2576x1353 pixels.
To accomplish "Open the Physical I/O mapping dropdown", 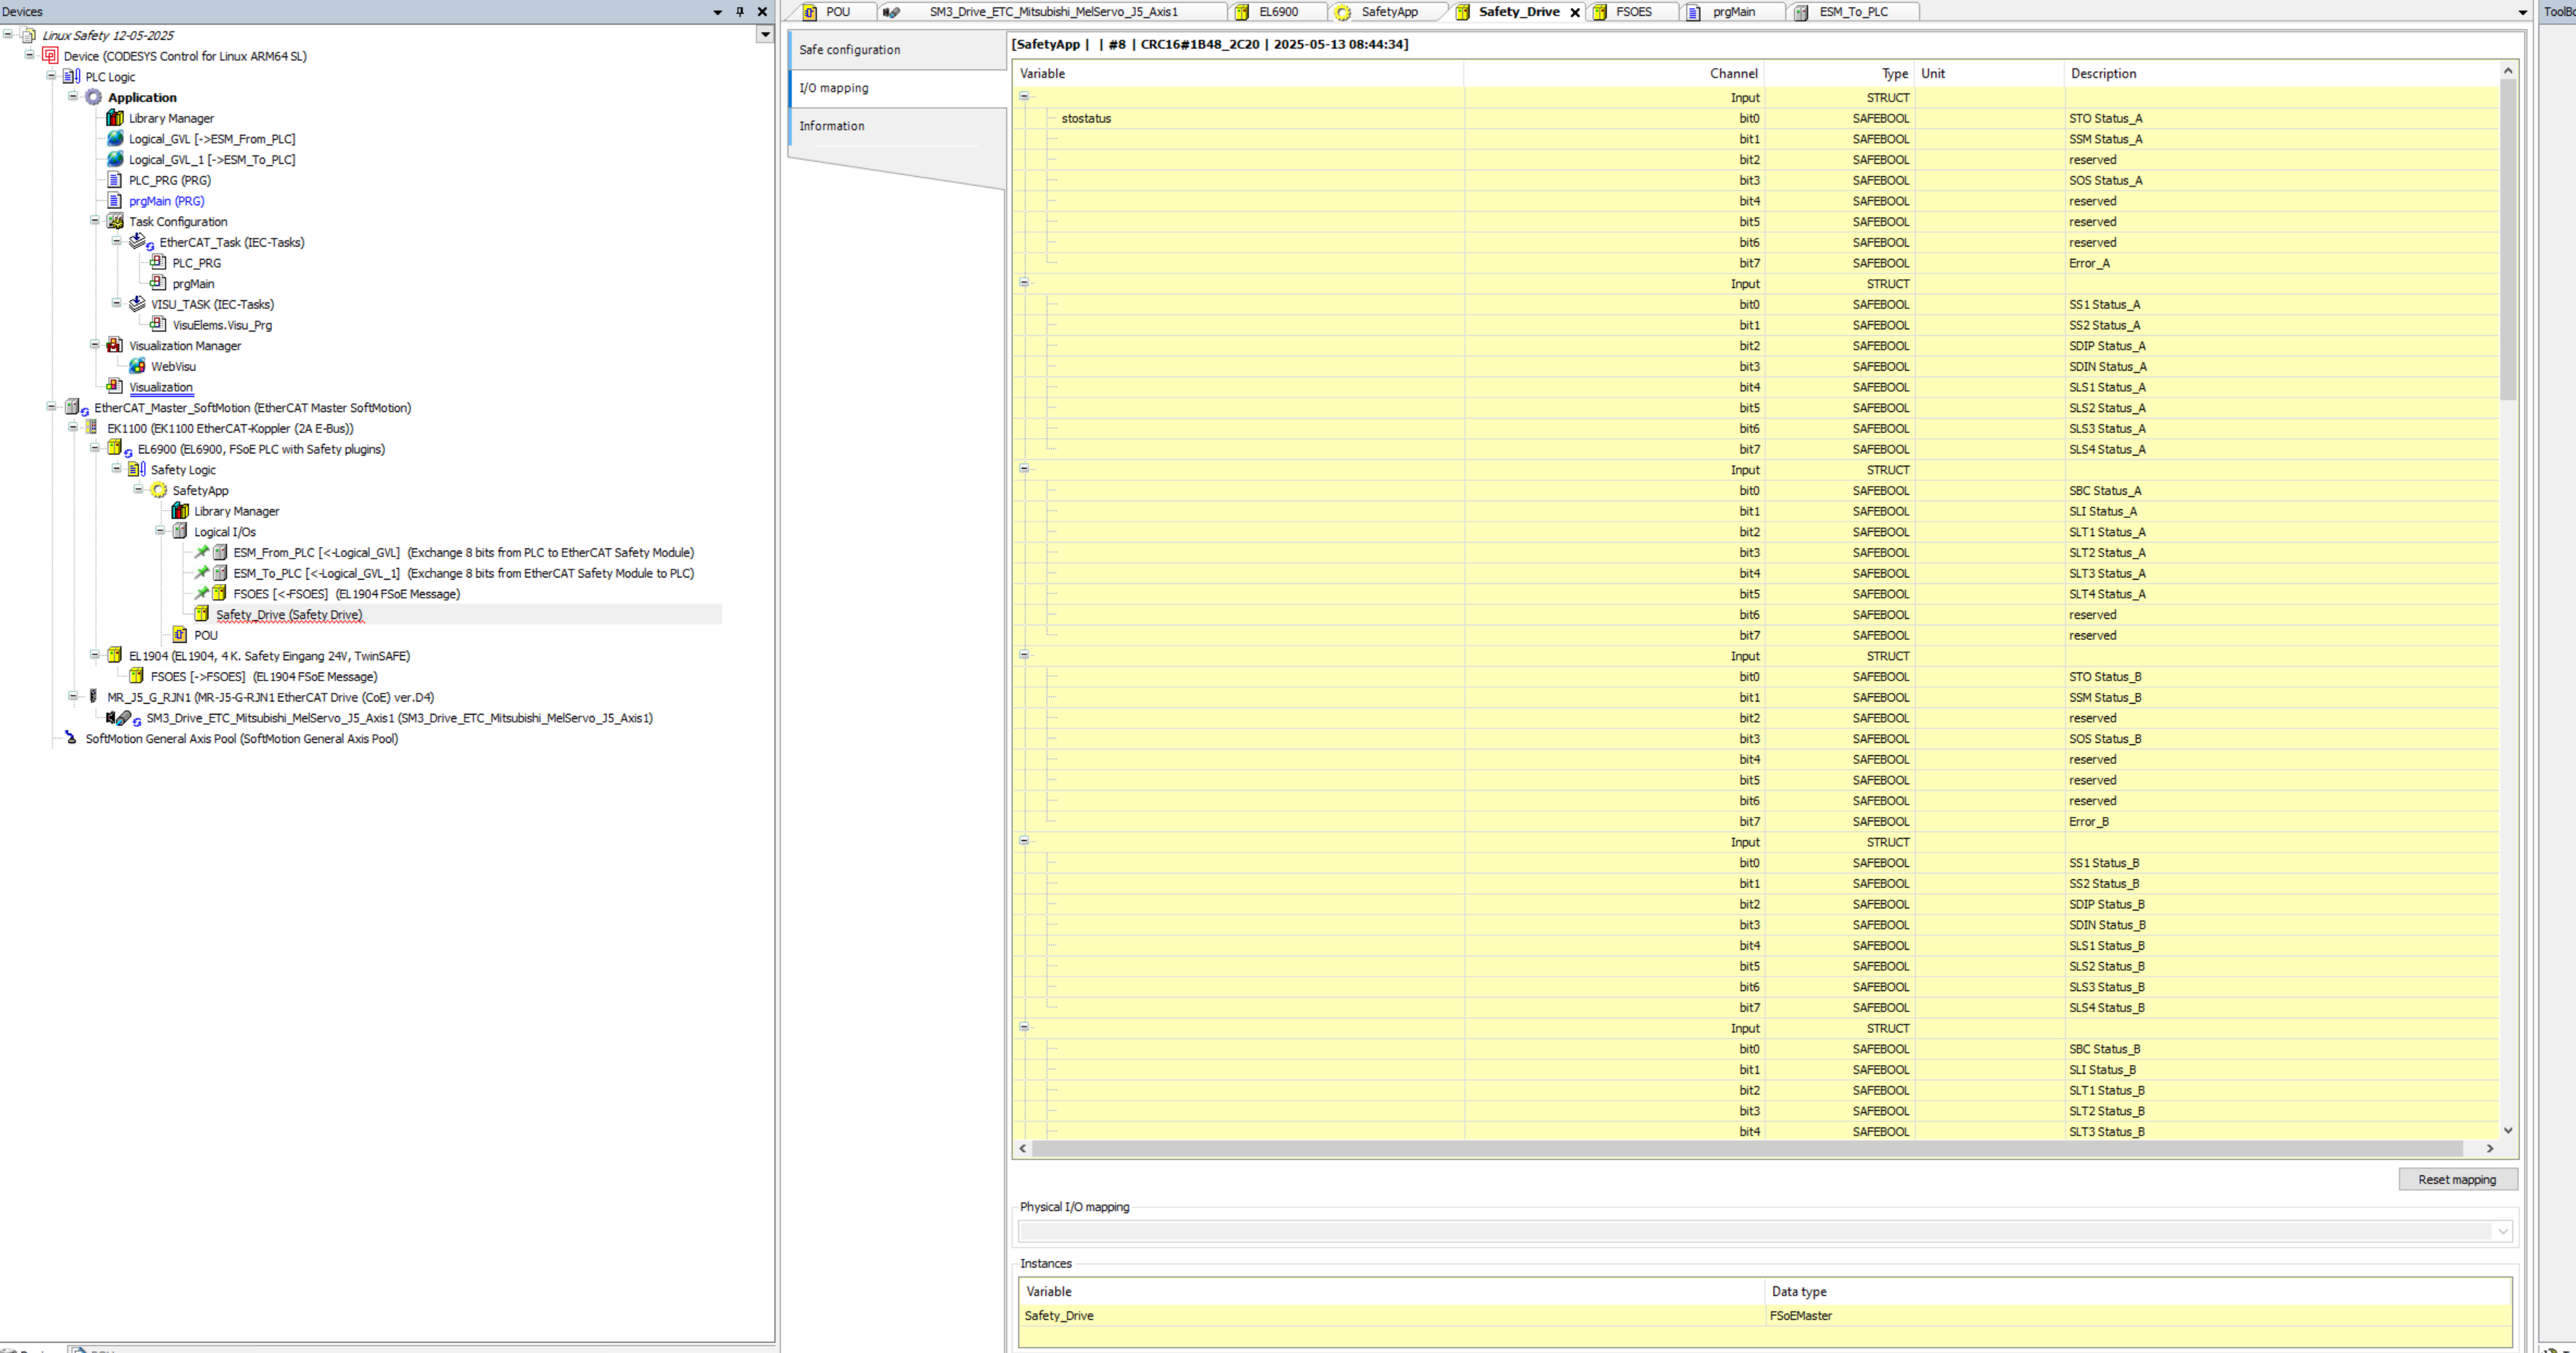I will tap(2503, 1231).
